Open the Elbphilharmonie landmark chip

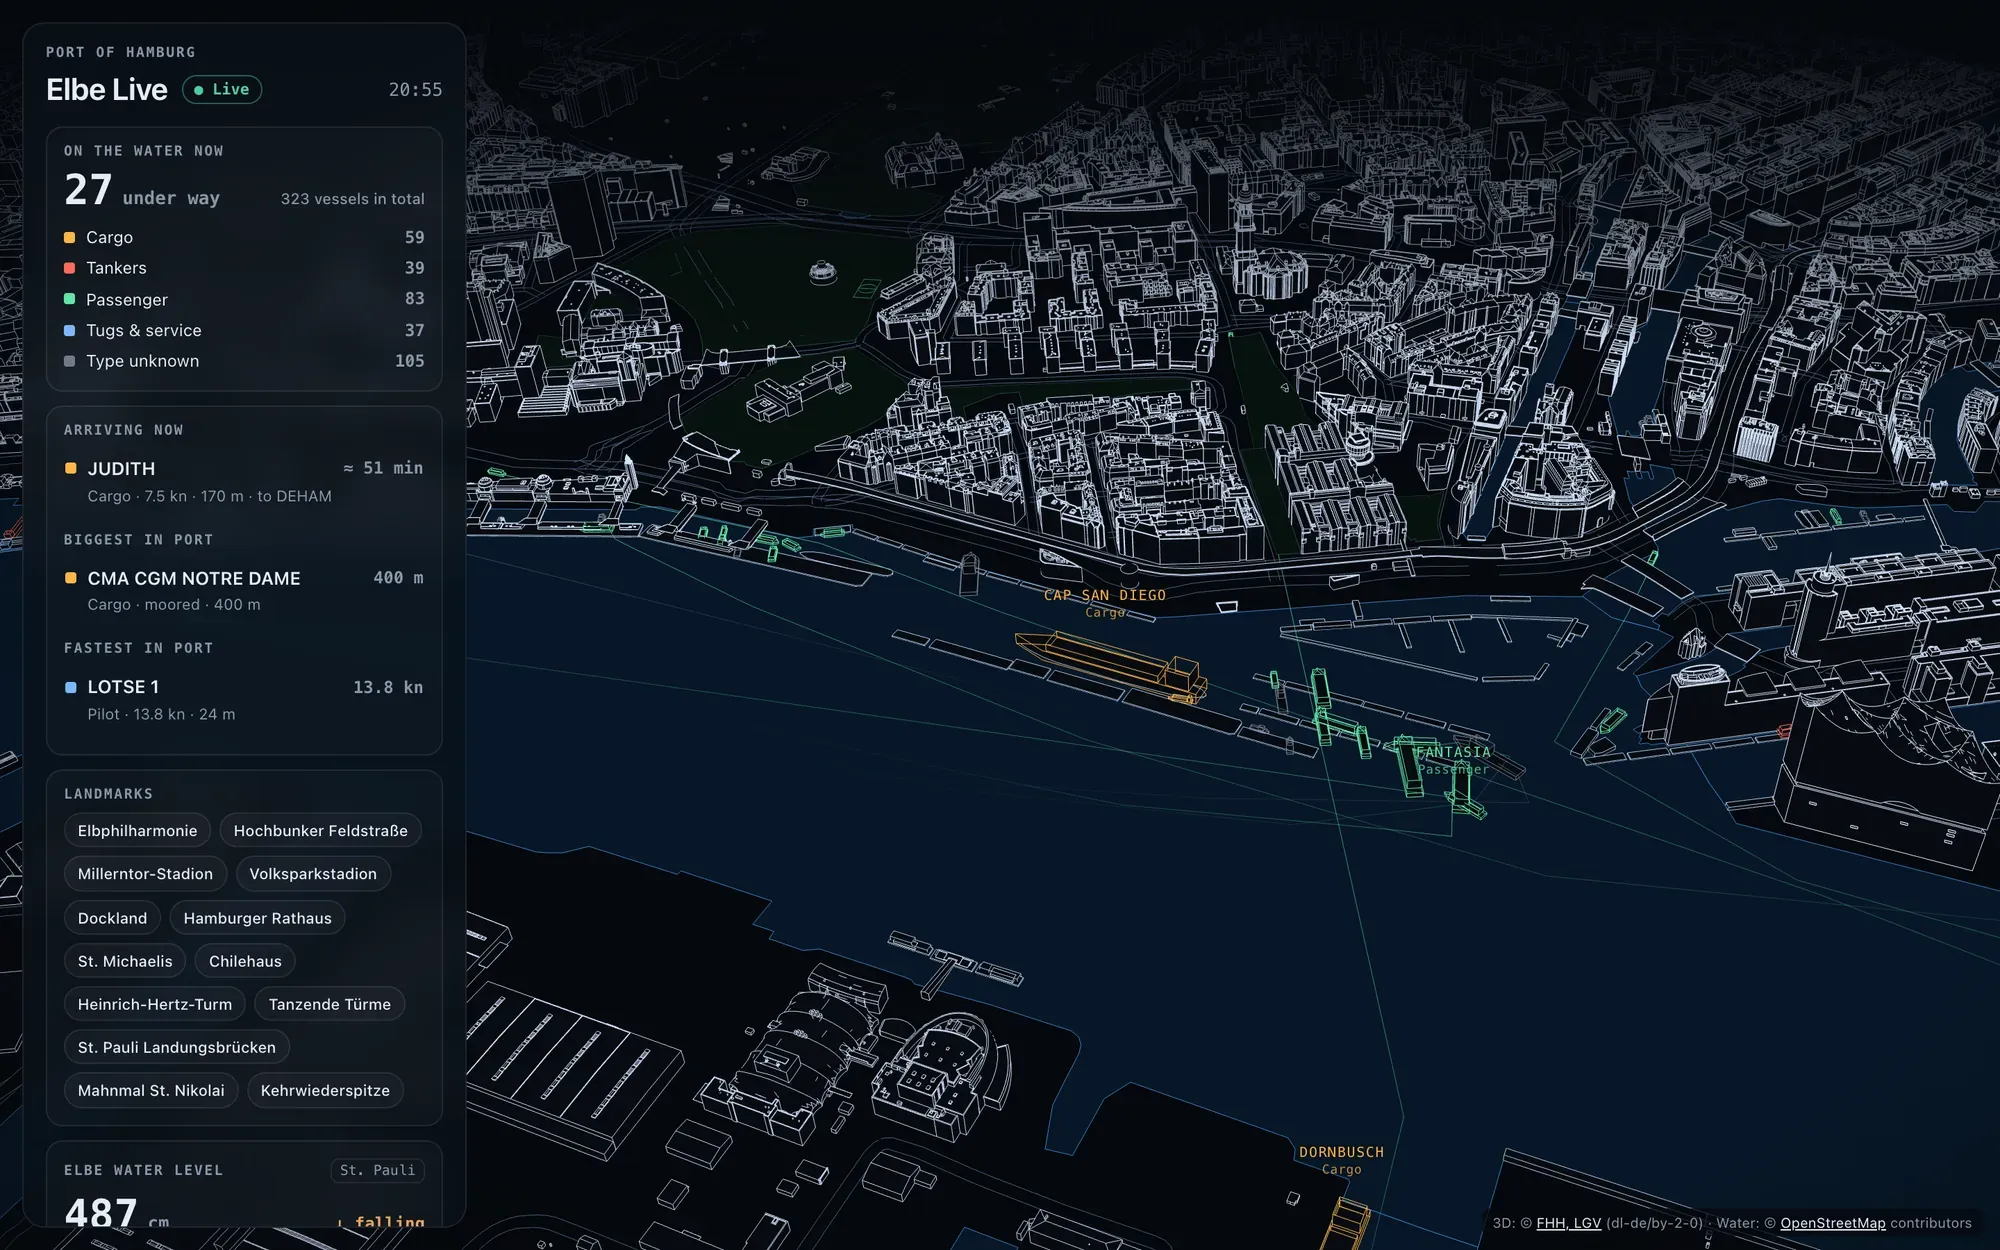138,831
